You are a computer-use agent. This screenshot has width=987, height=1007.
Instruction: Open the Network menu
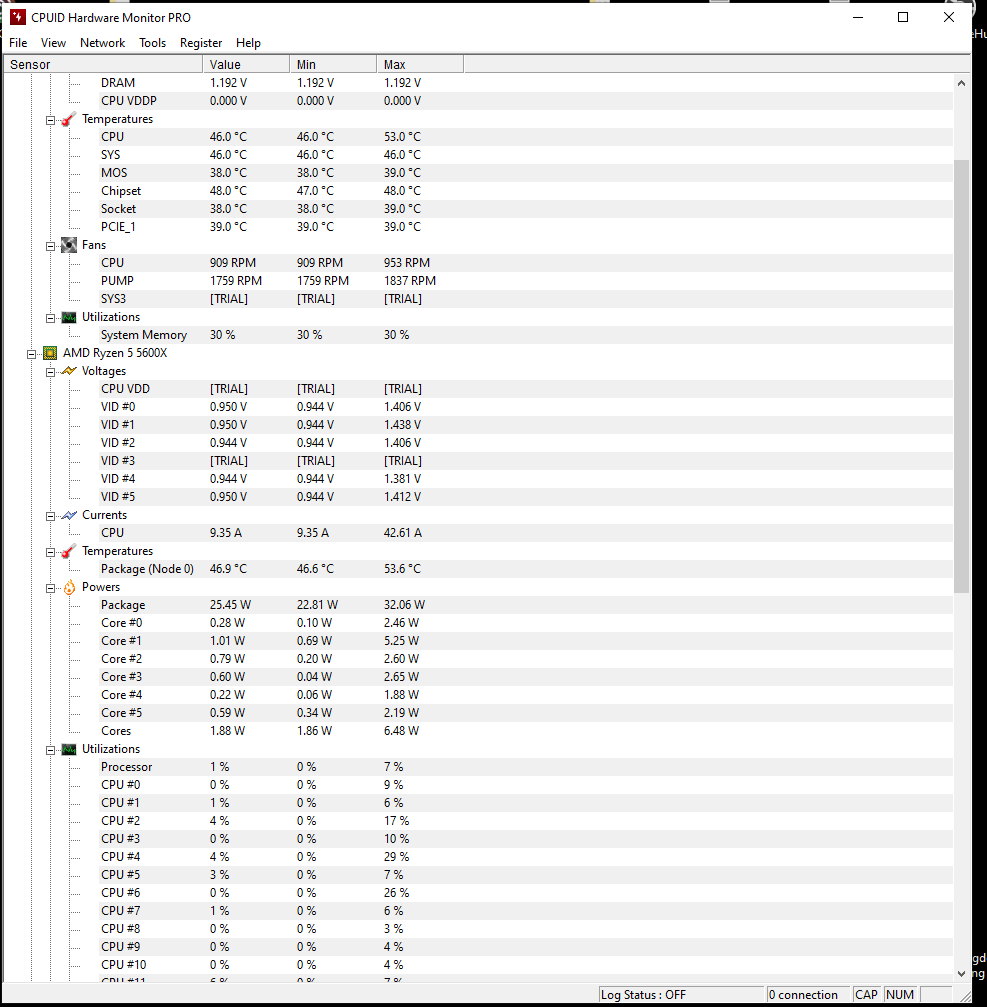pyautogui.click(x=103, y=43)
